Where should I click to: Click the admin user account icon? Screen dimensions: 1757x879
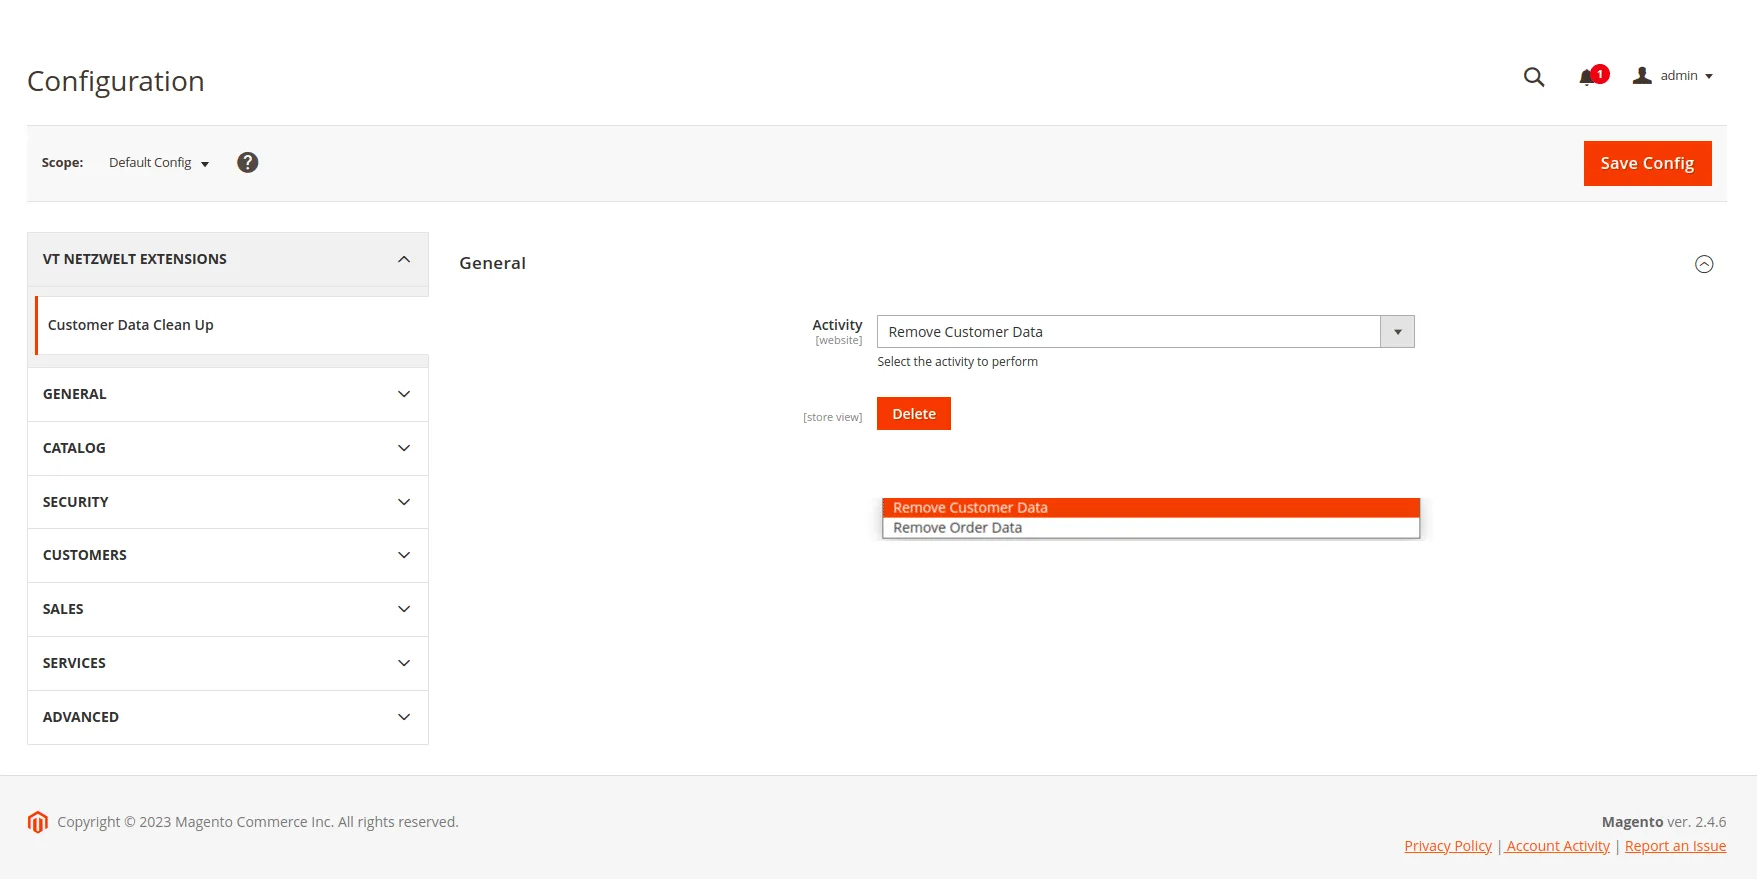pyautogui.click(x=1642, y=76)
